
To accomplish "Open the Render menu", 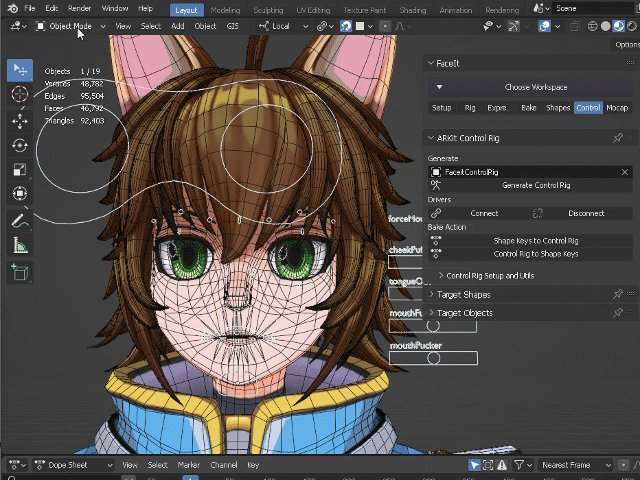I will [x=79, y=8].
